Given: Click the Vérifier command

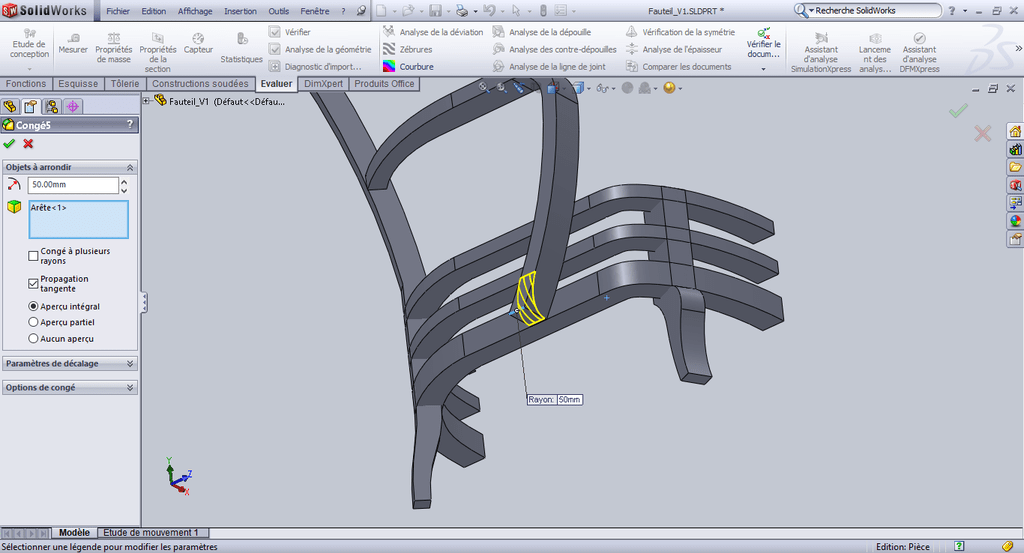Looking at the screenshot, I should click(289, 32).
